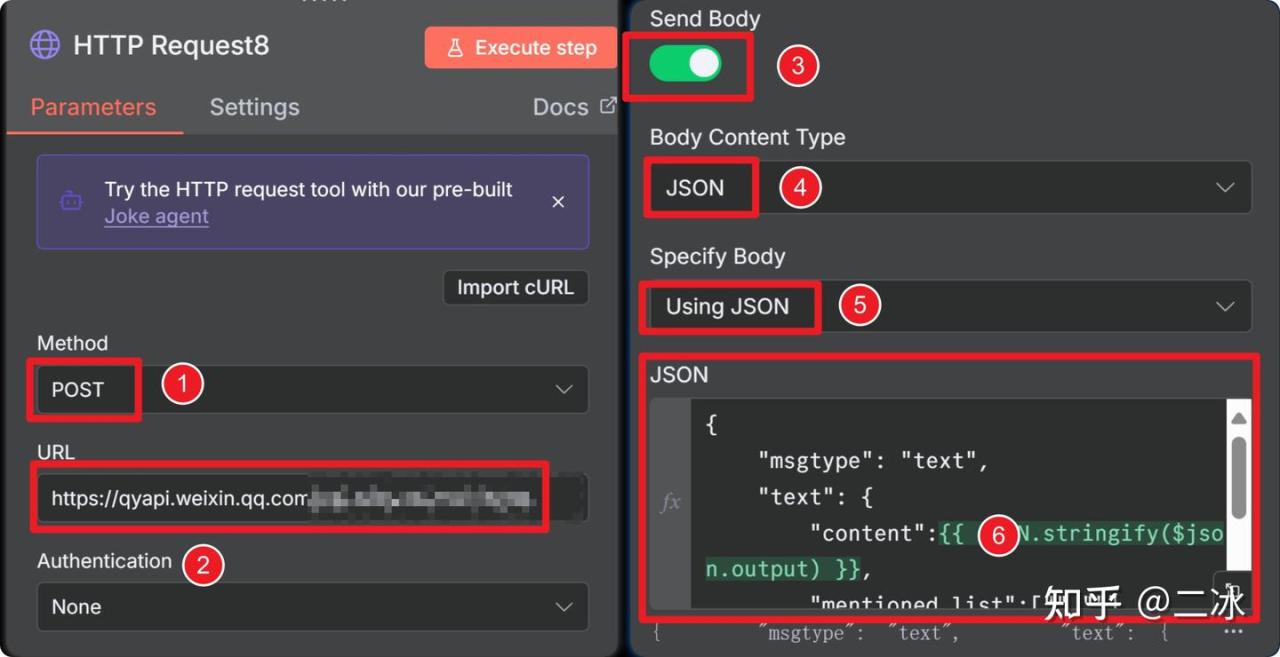
Task: Click the JSON editor vertical scrollbar thumb
Action: pos(1238,480)
